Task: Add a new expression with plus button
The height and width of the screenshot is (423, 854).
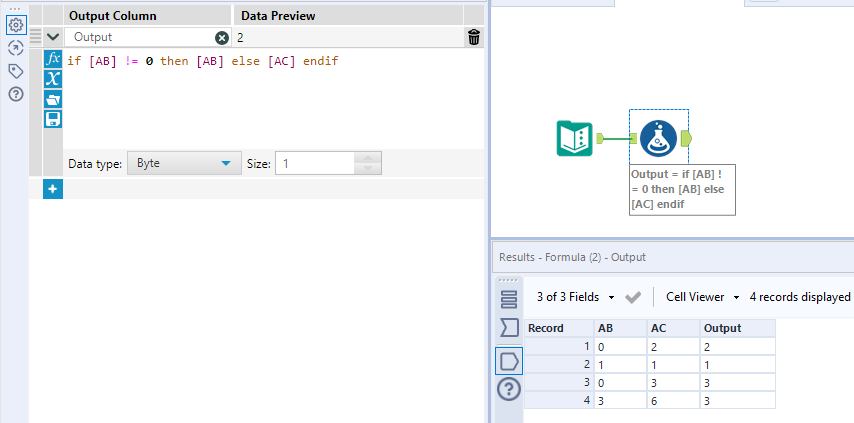Action: (x=53, y=188)
